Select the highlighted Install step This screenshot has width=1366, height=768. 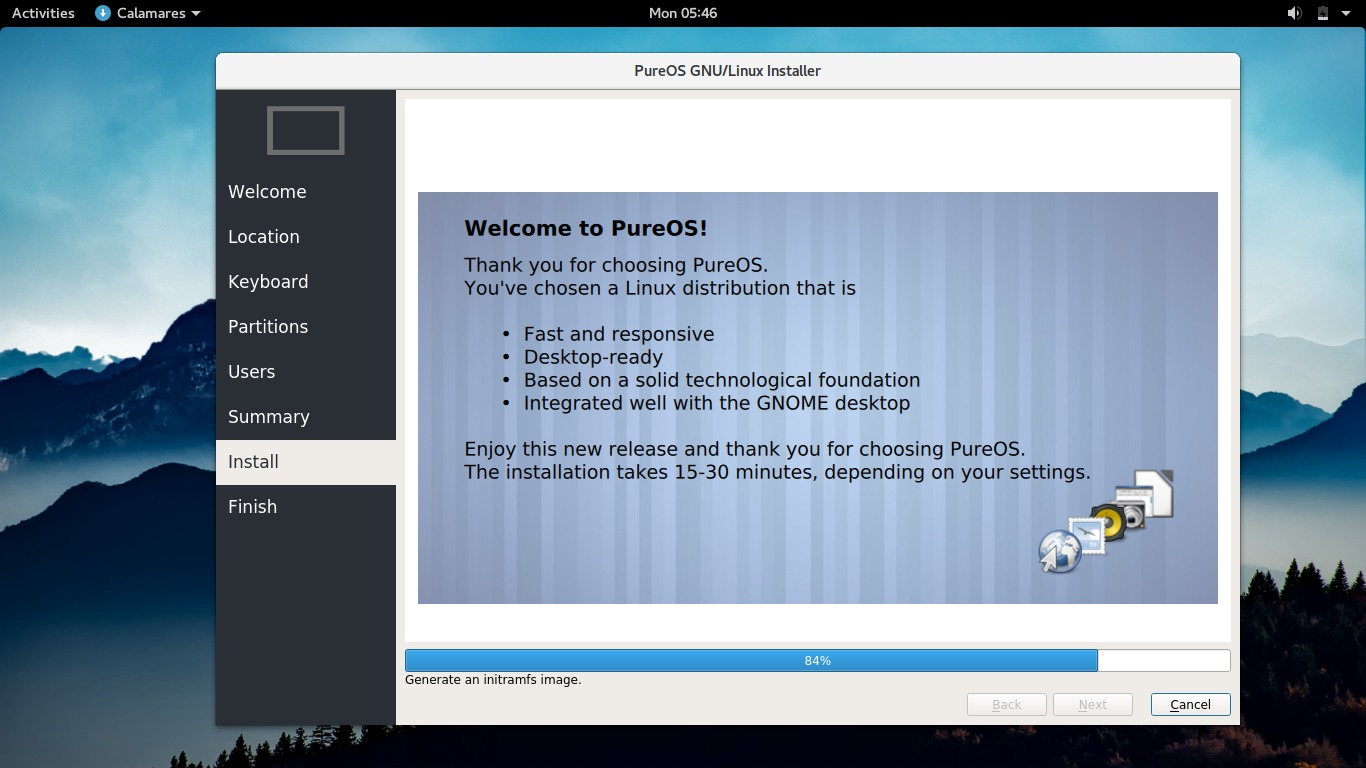(x=253, y=461)
